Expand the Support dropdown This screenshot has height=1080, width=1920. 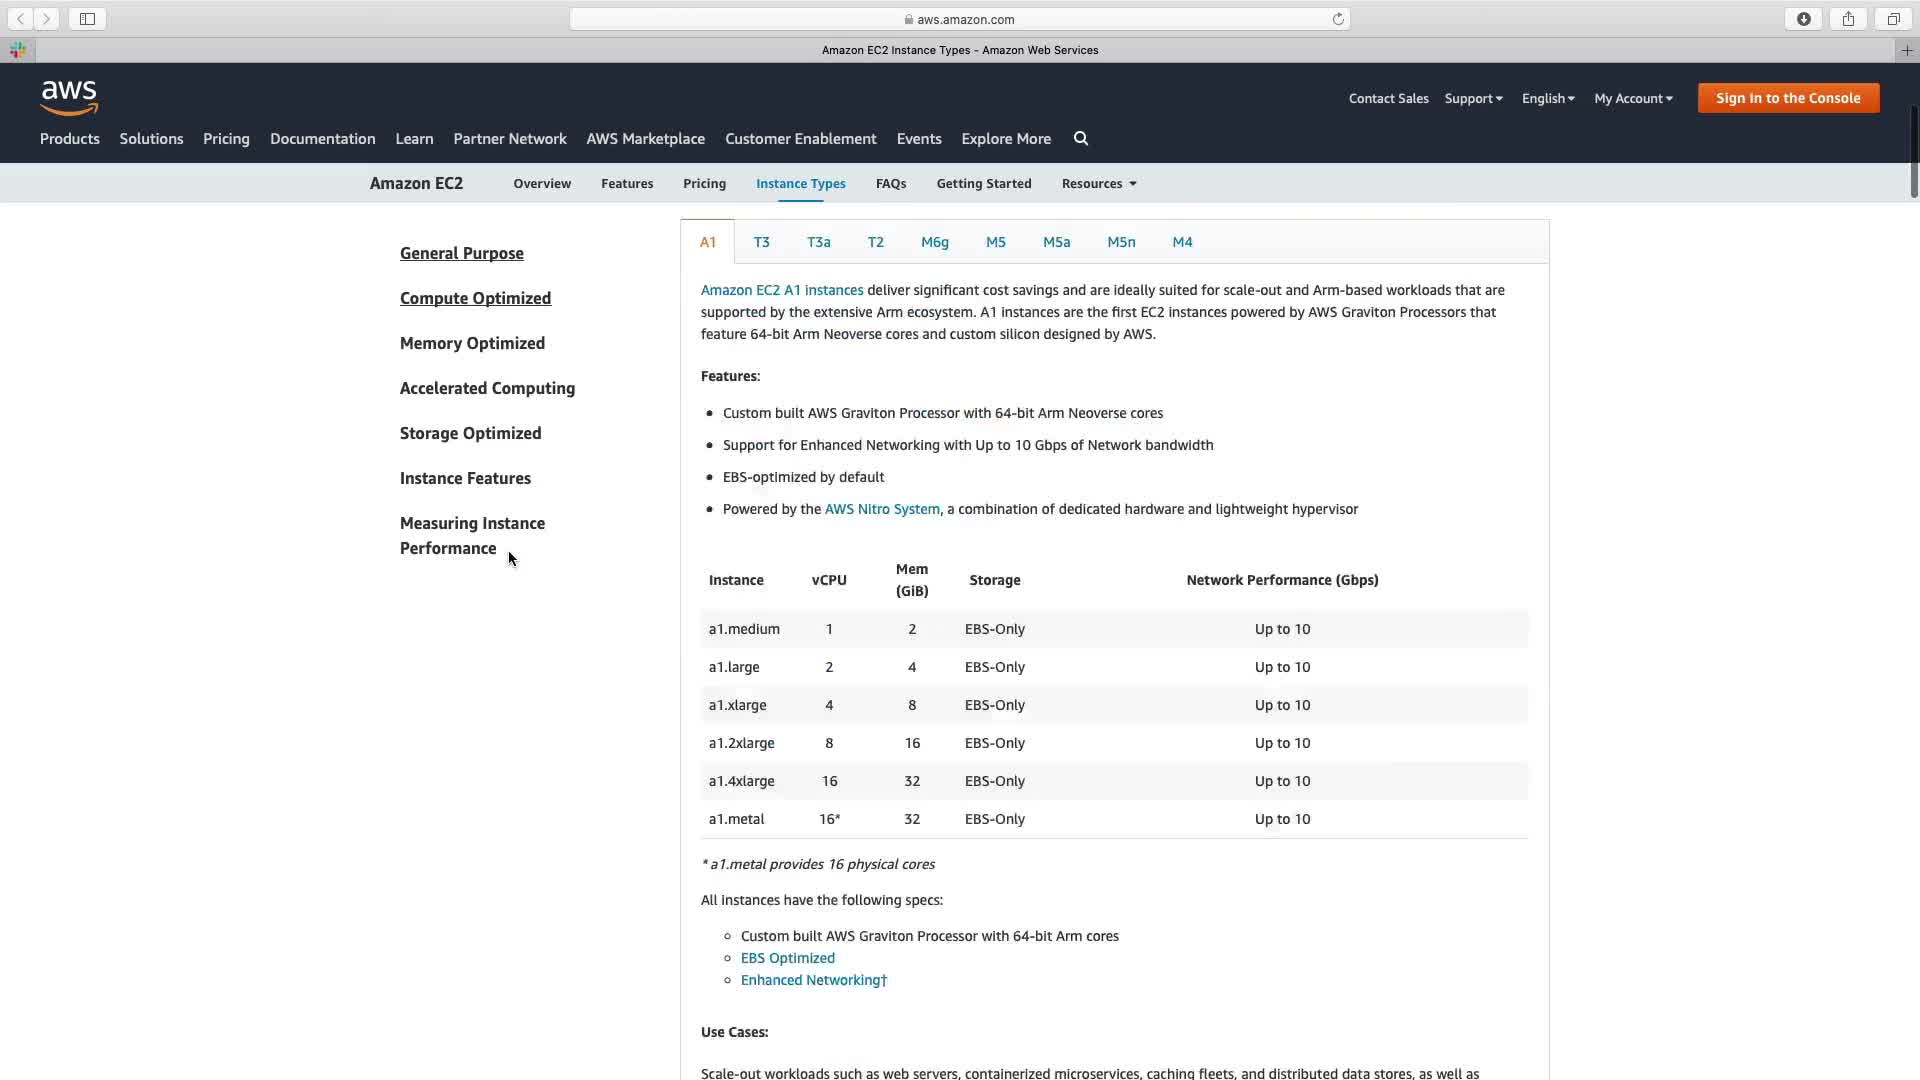coord(1473,98)
